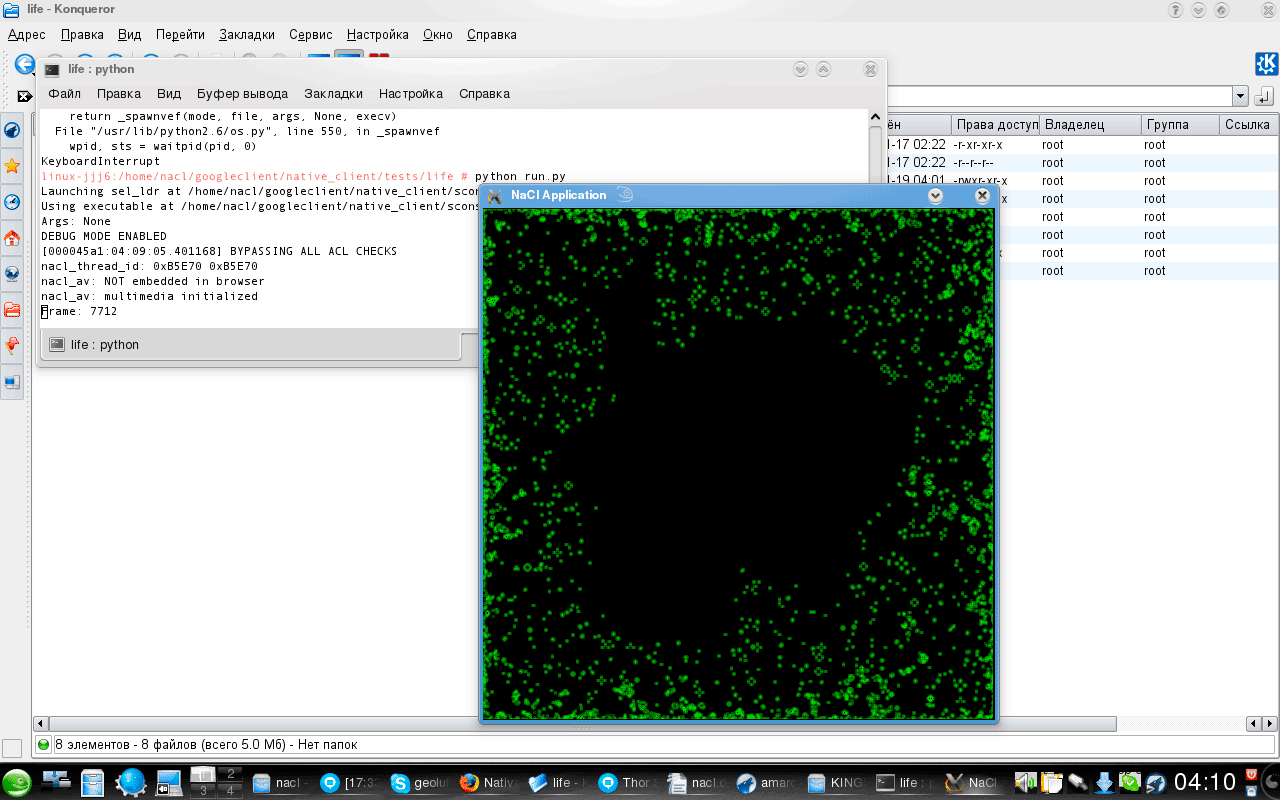The image size is (1280, 800).
Task: Expand the location bar history dropdown
Action: [x=1240, y=96]
